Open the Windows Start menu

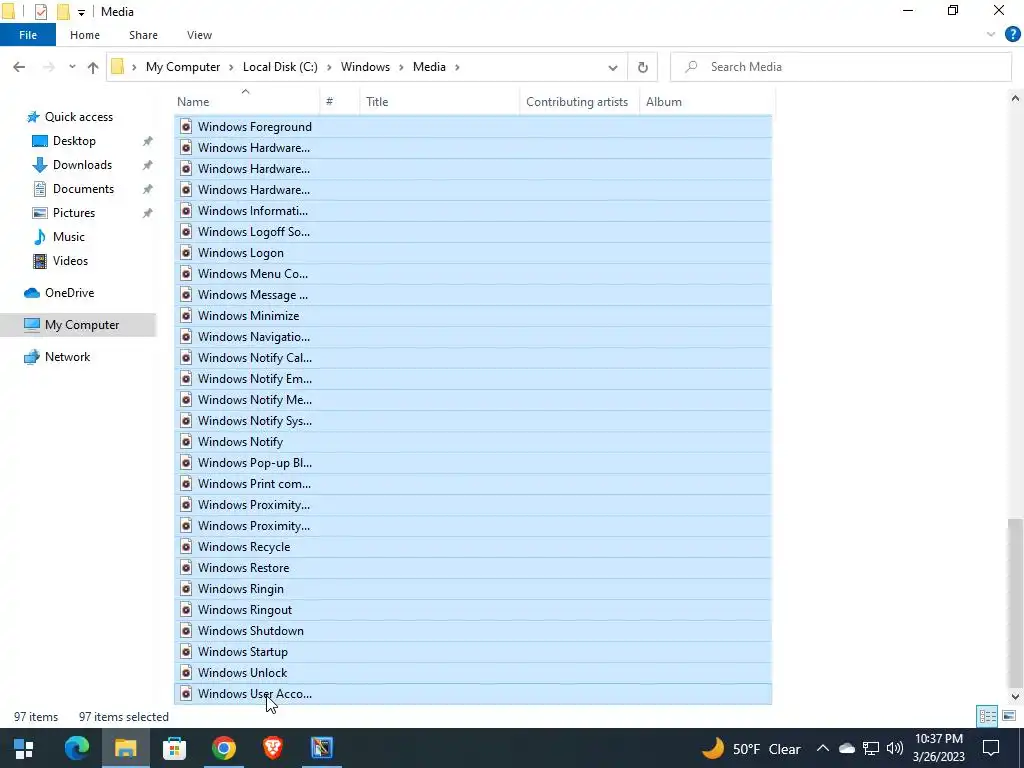[x=24, y=748]
